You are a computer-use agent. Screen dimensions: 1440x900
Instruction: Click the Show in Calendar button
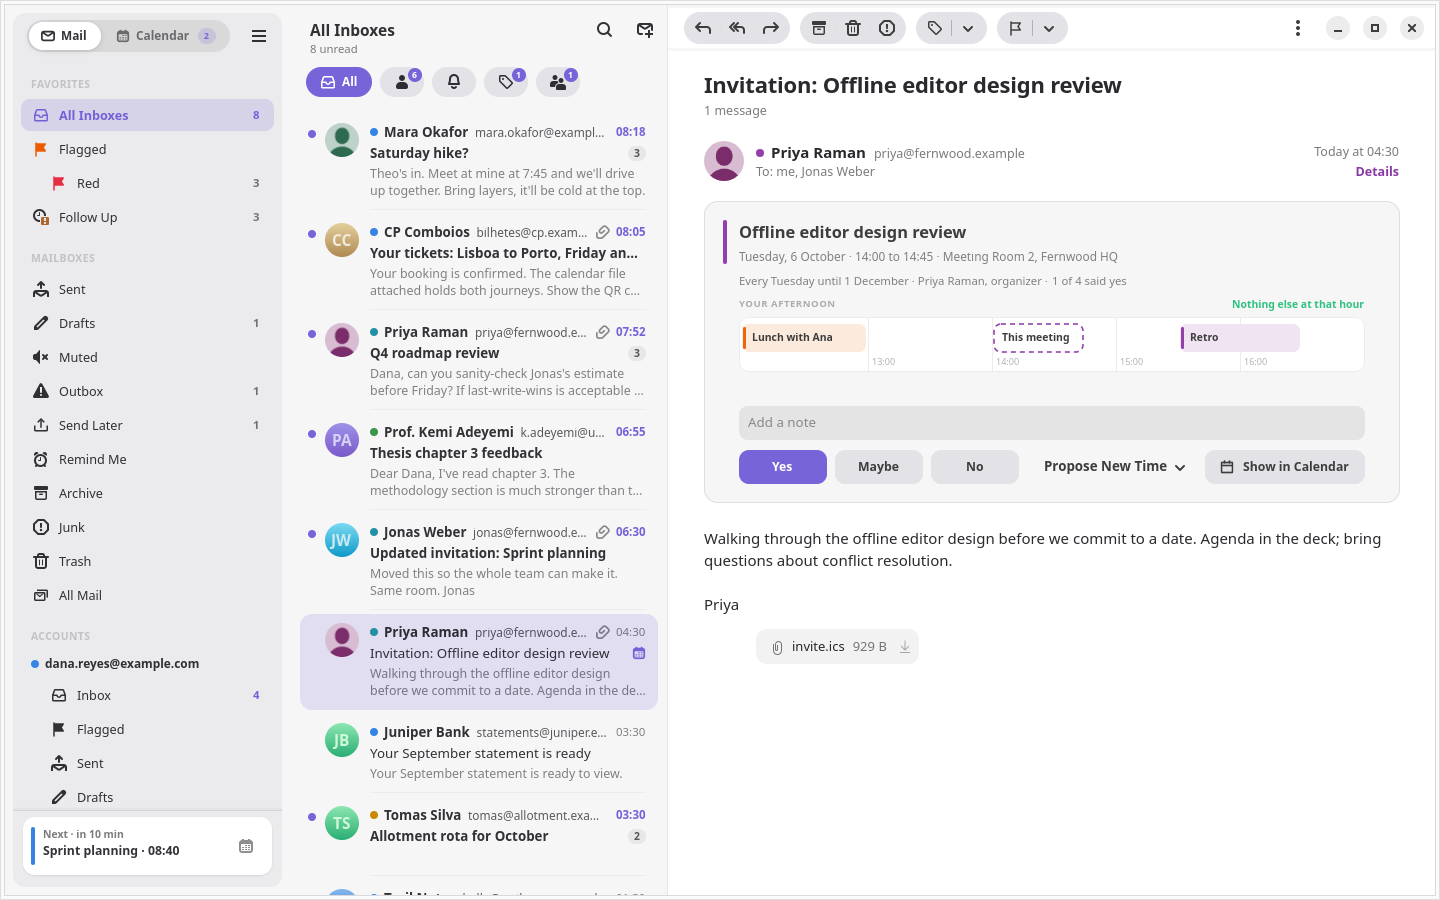1285,467
